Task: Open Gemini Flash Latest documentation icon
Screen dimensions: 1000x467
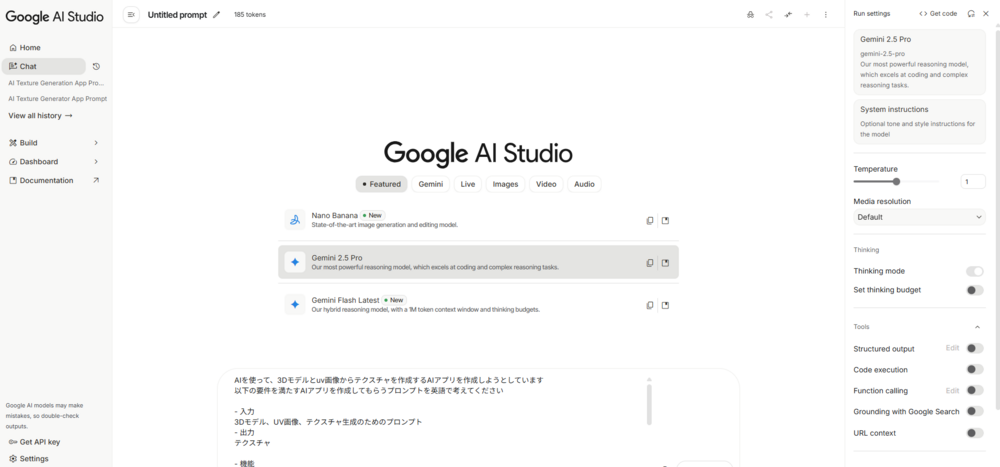Action: [x=665, y=305]
